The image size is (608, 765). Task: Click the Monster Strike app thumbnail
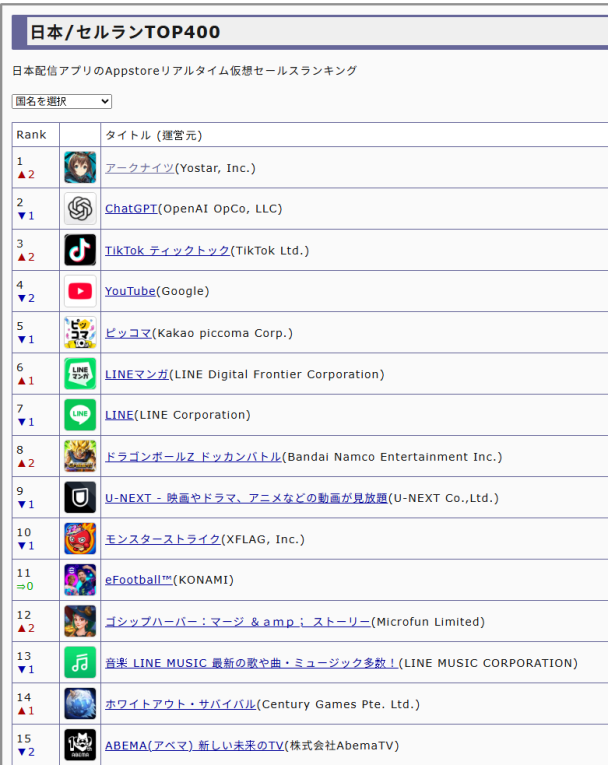pyautogui.click(x=80, y=539)
